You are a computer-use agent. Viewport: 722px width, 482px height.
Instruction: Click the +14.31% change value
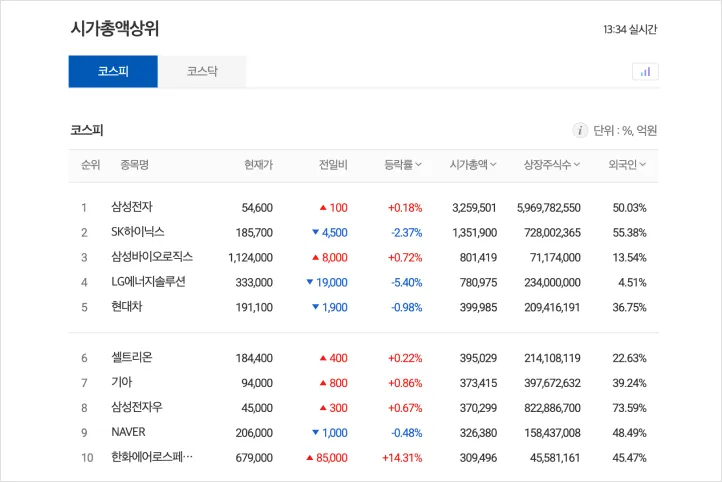coord(402,458)
